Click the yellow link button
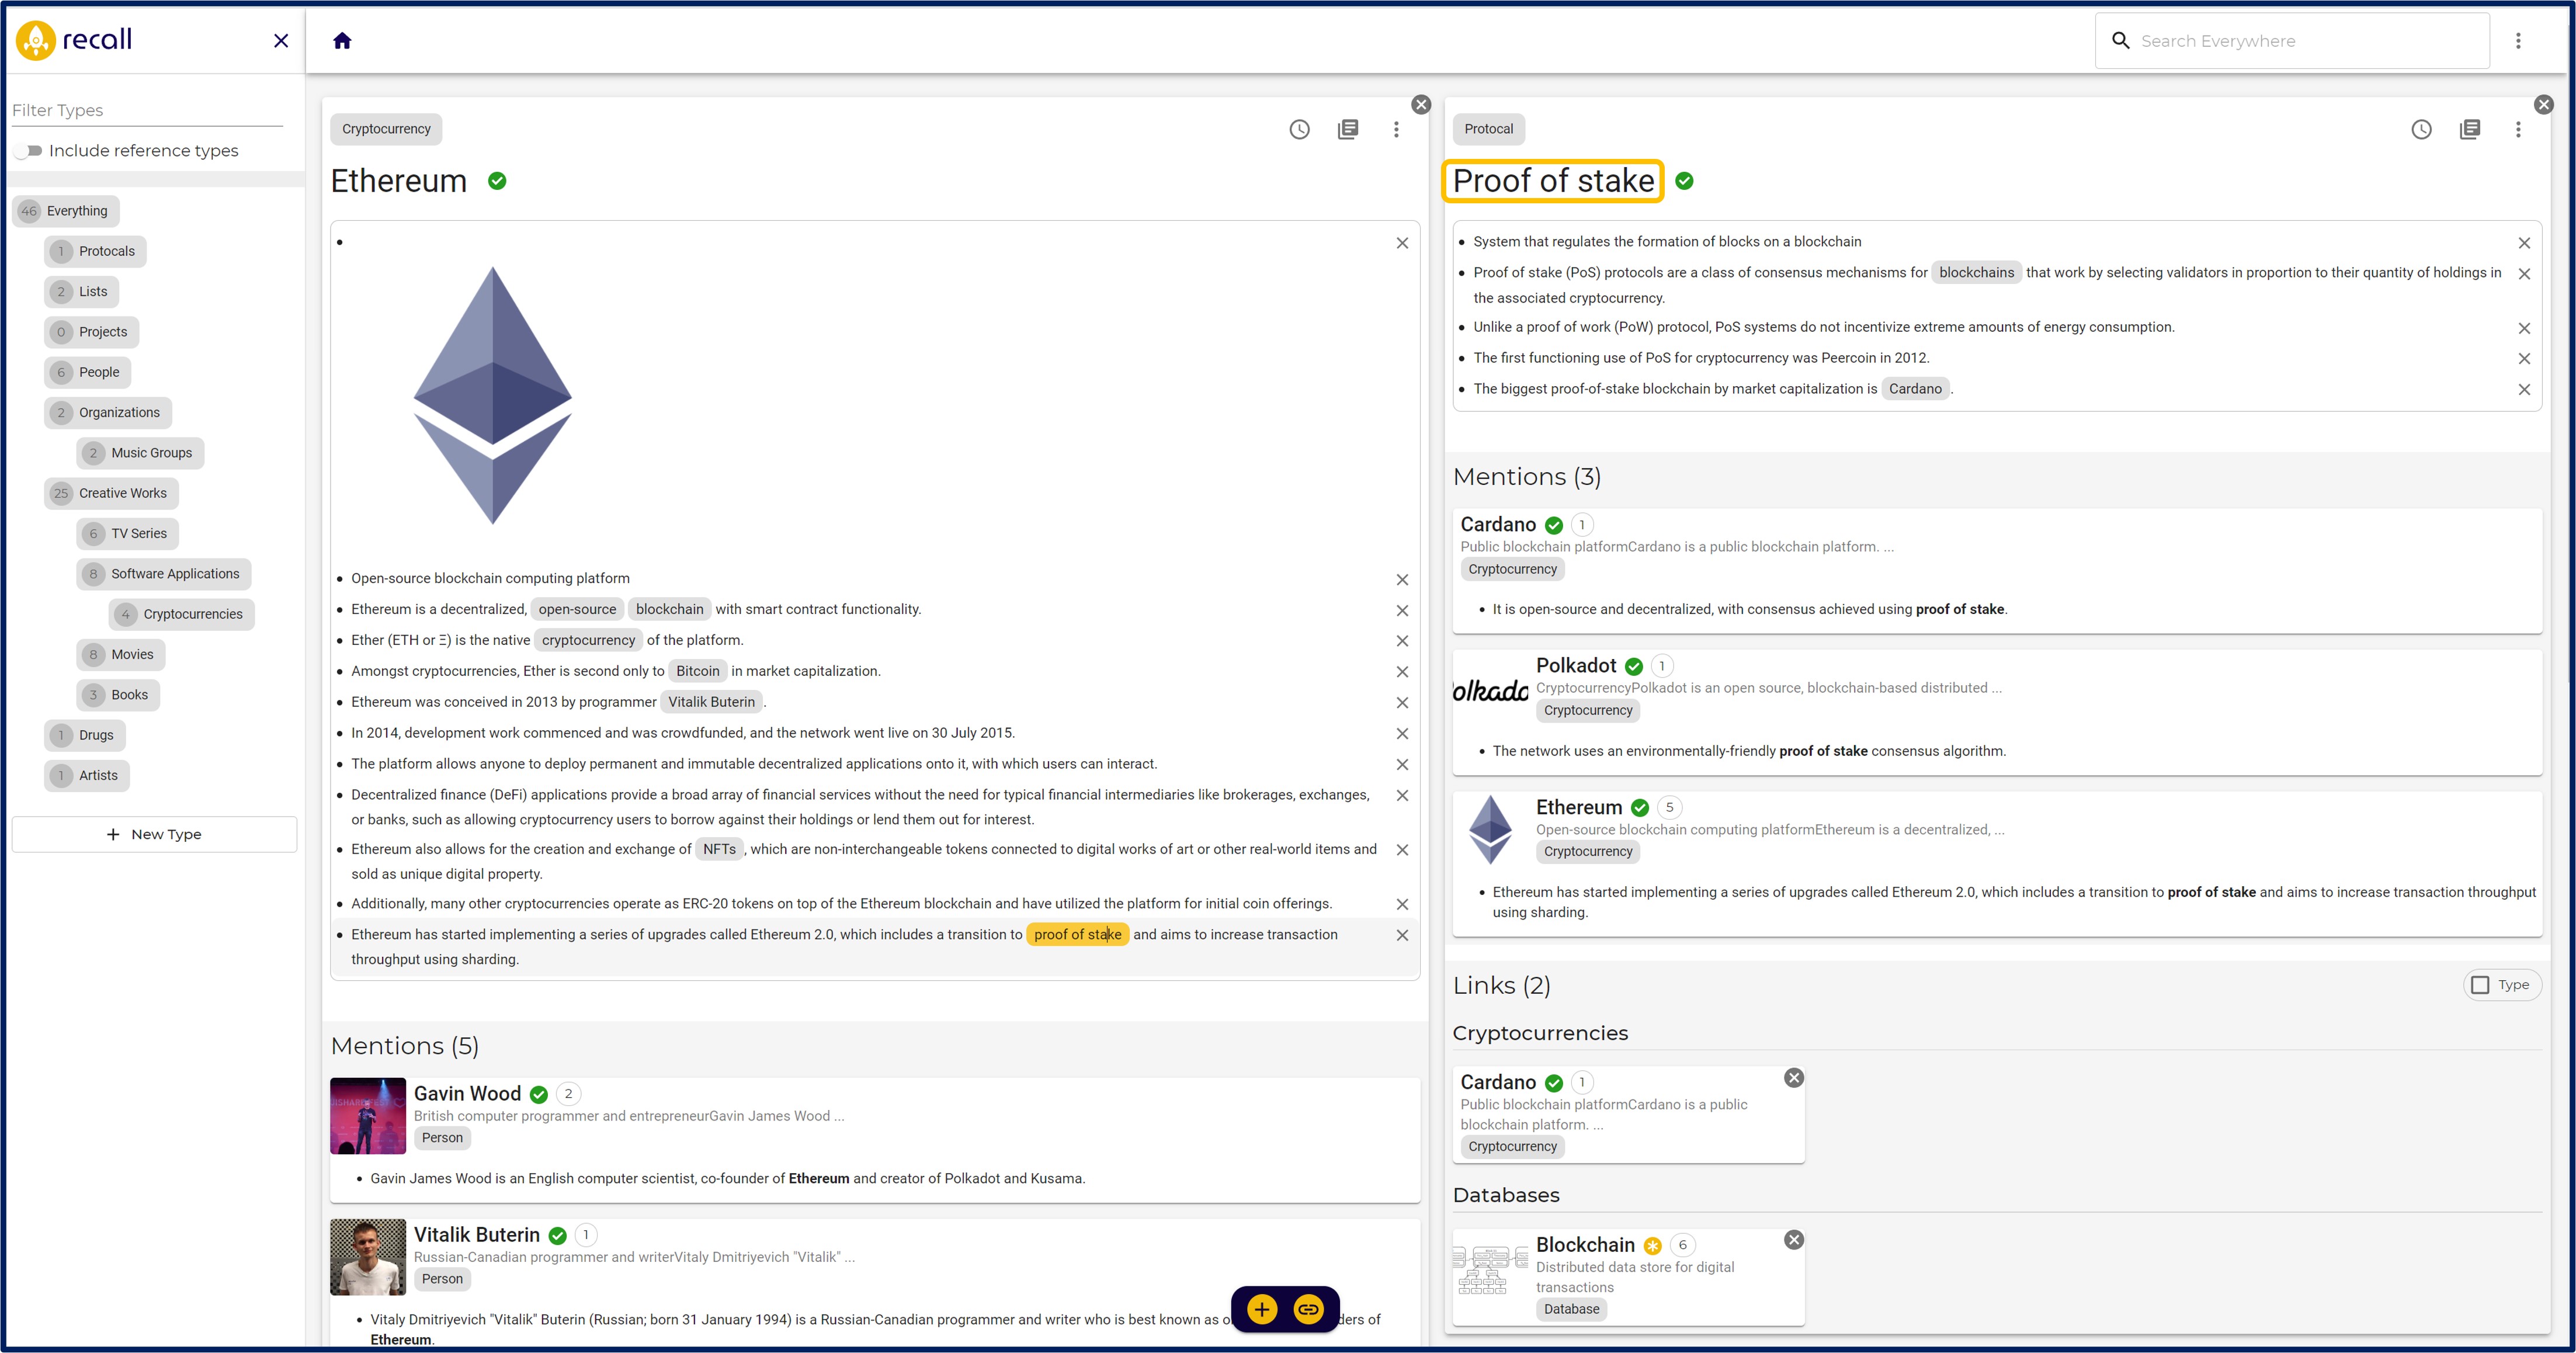The width and height of the screenshot is (2576, 1353). [x=1308, y=1309]
